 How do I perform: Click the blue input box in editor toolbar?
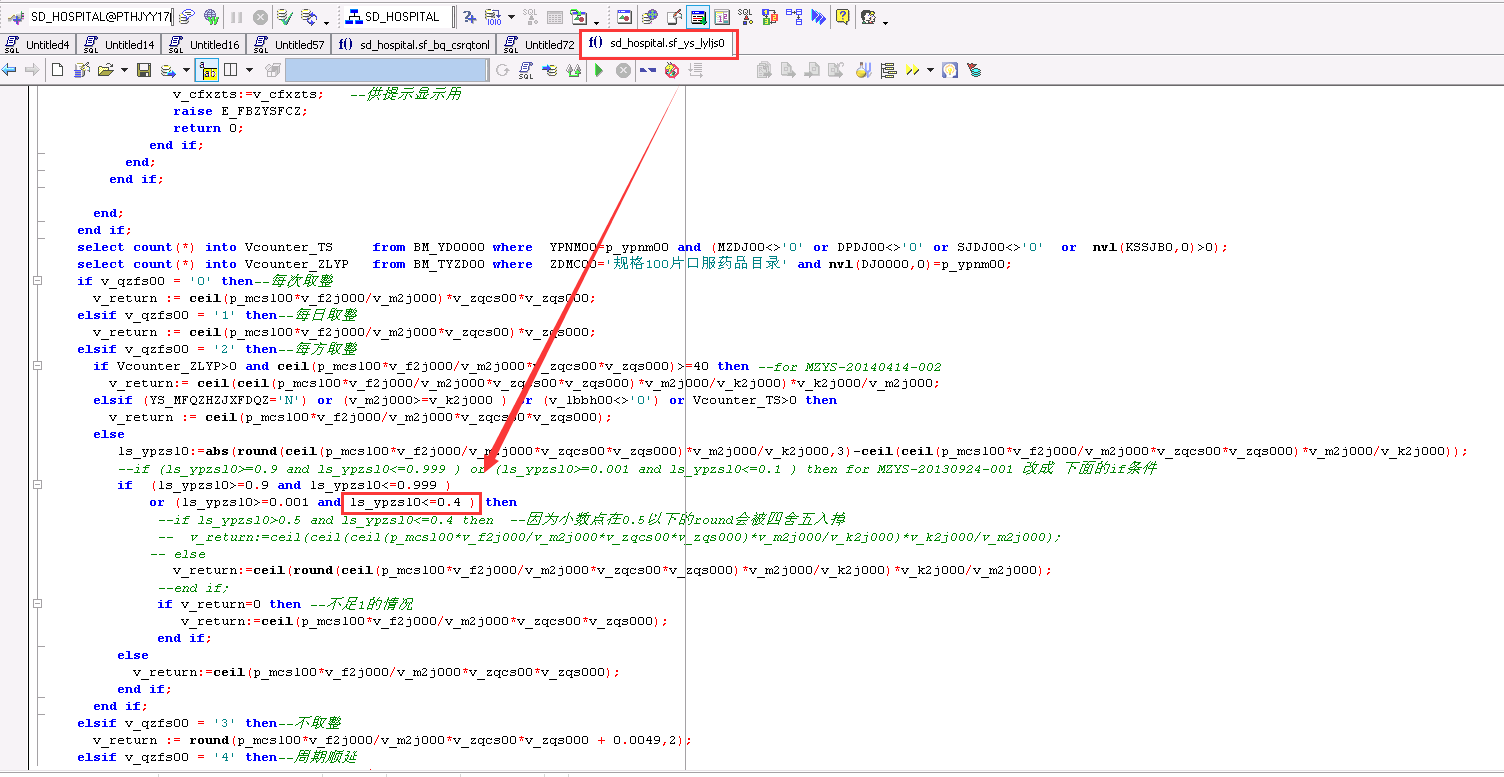[x=385, y=70]
